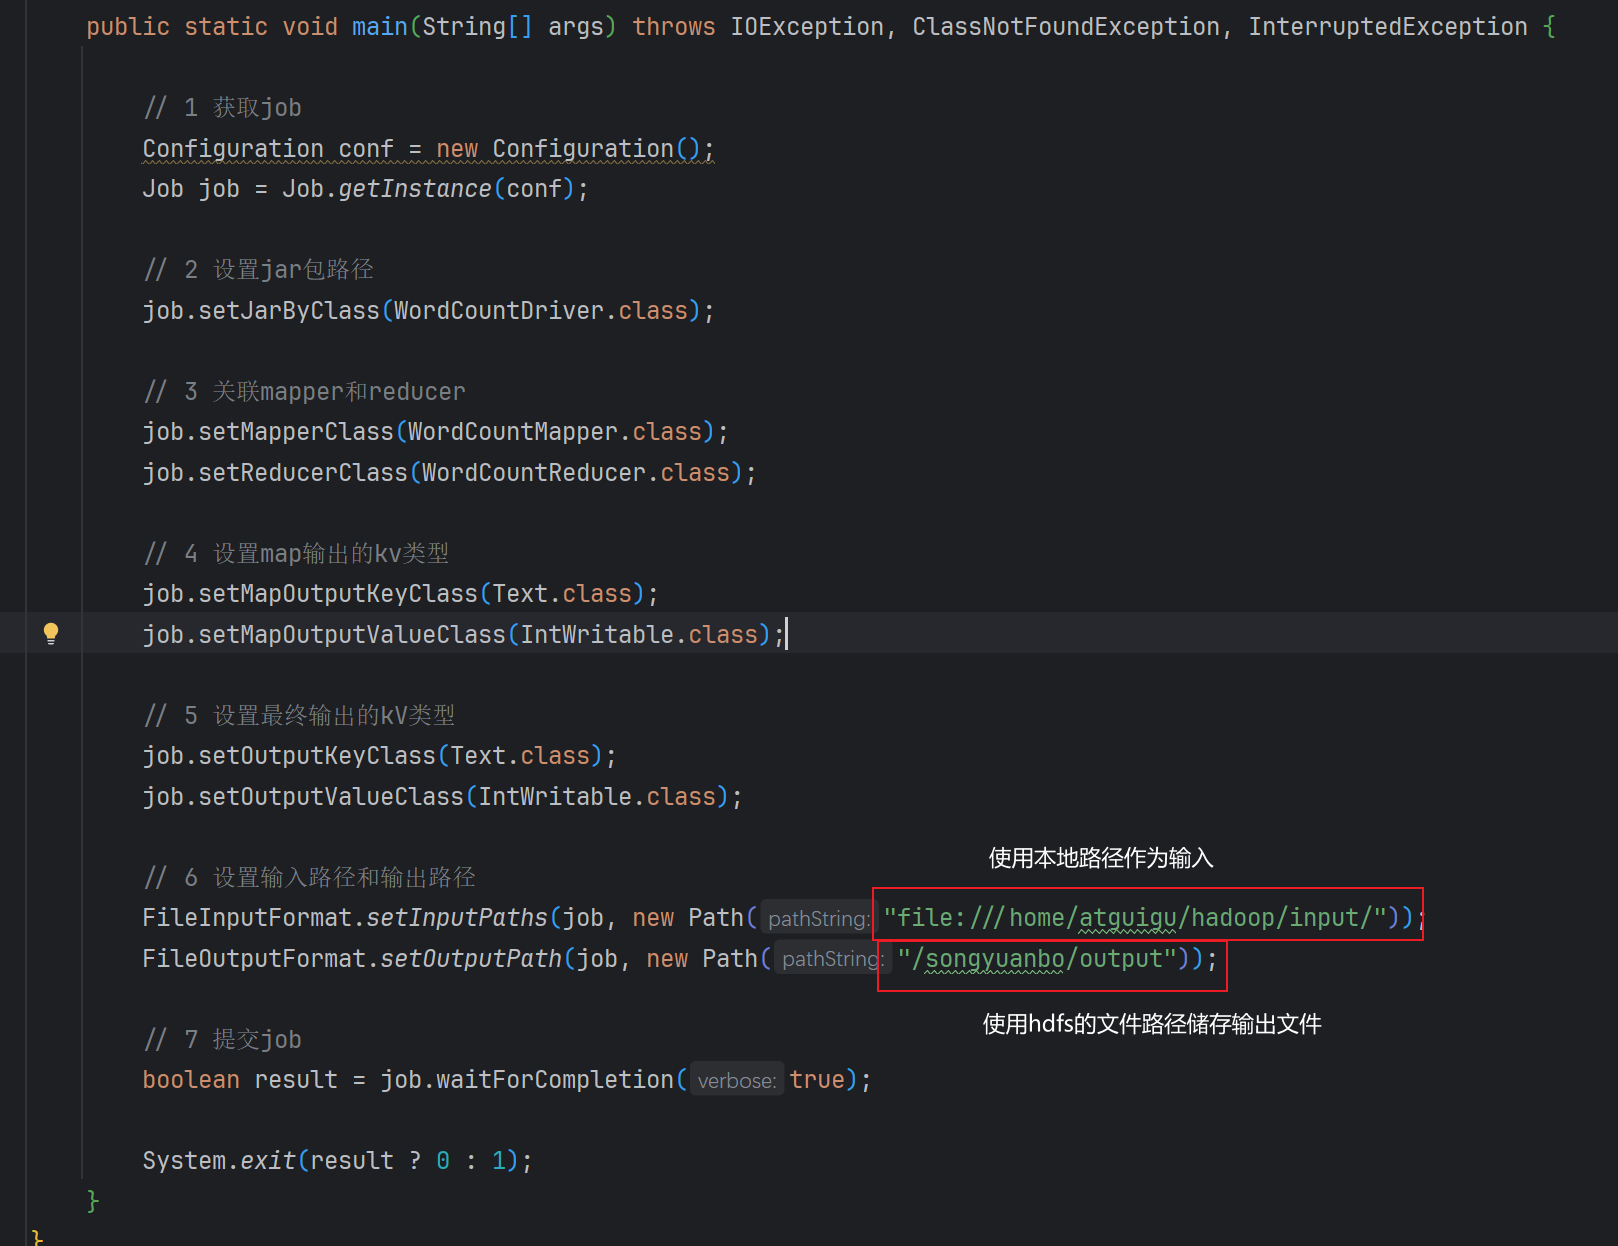This screenshot has height=1246, width=1618.
Task: Click the comment "// 6 设置输入路径和输出路径"
Action: 309,878
